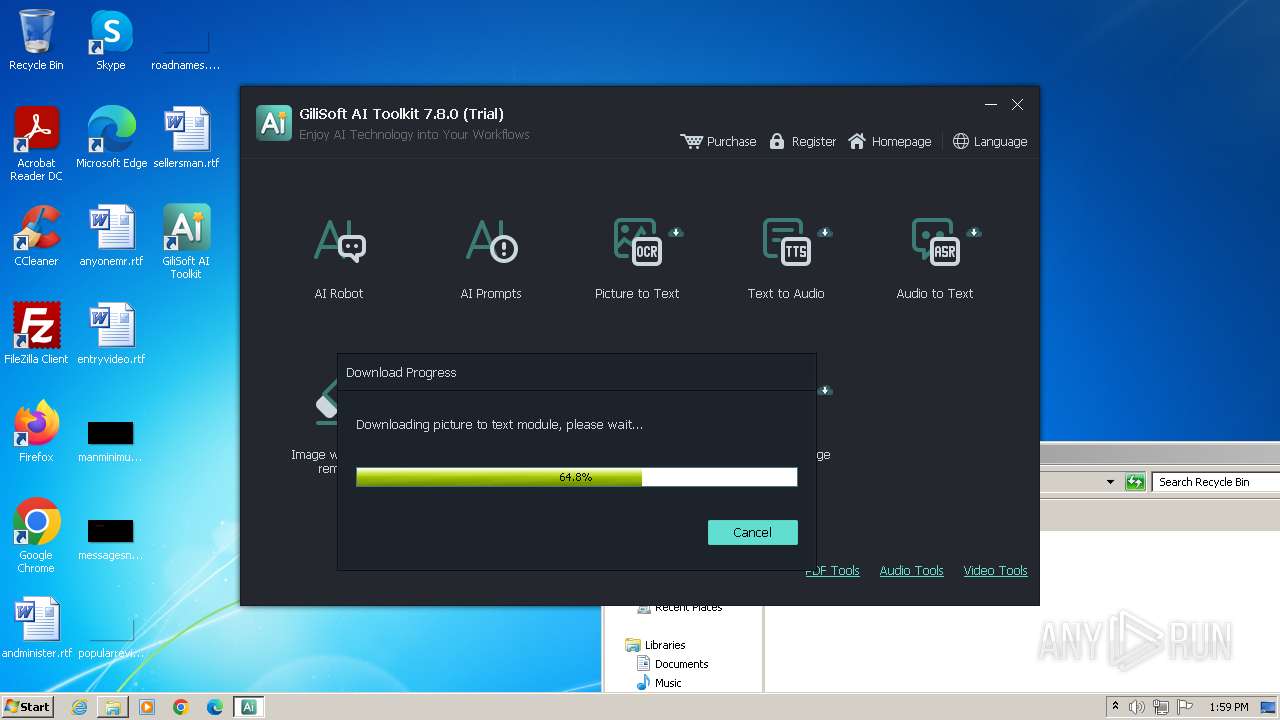
Task: Open the Windows Start menu
Action: pyautogui.click(x=27, y=707)
